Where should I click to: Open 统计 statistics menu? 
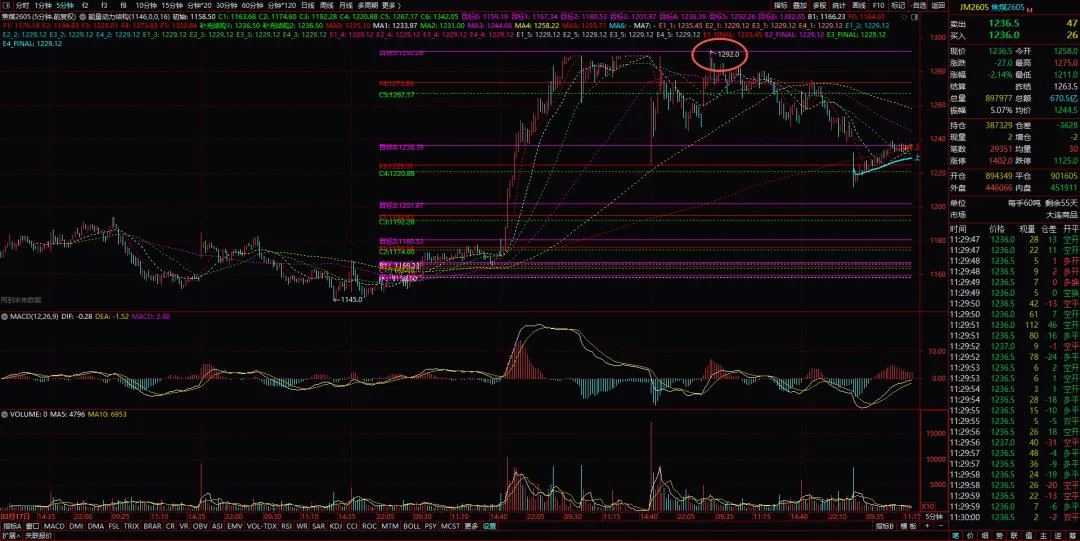pos(839,6)
